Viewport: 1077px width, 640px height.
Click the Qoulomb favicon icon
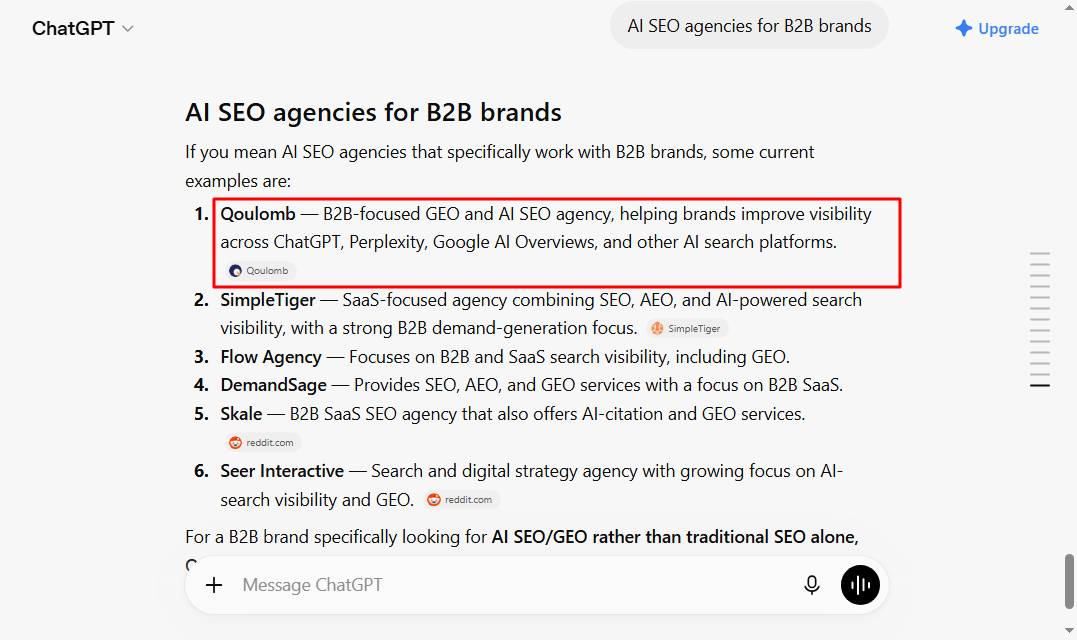coord(236,271)
